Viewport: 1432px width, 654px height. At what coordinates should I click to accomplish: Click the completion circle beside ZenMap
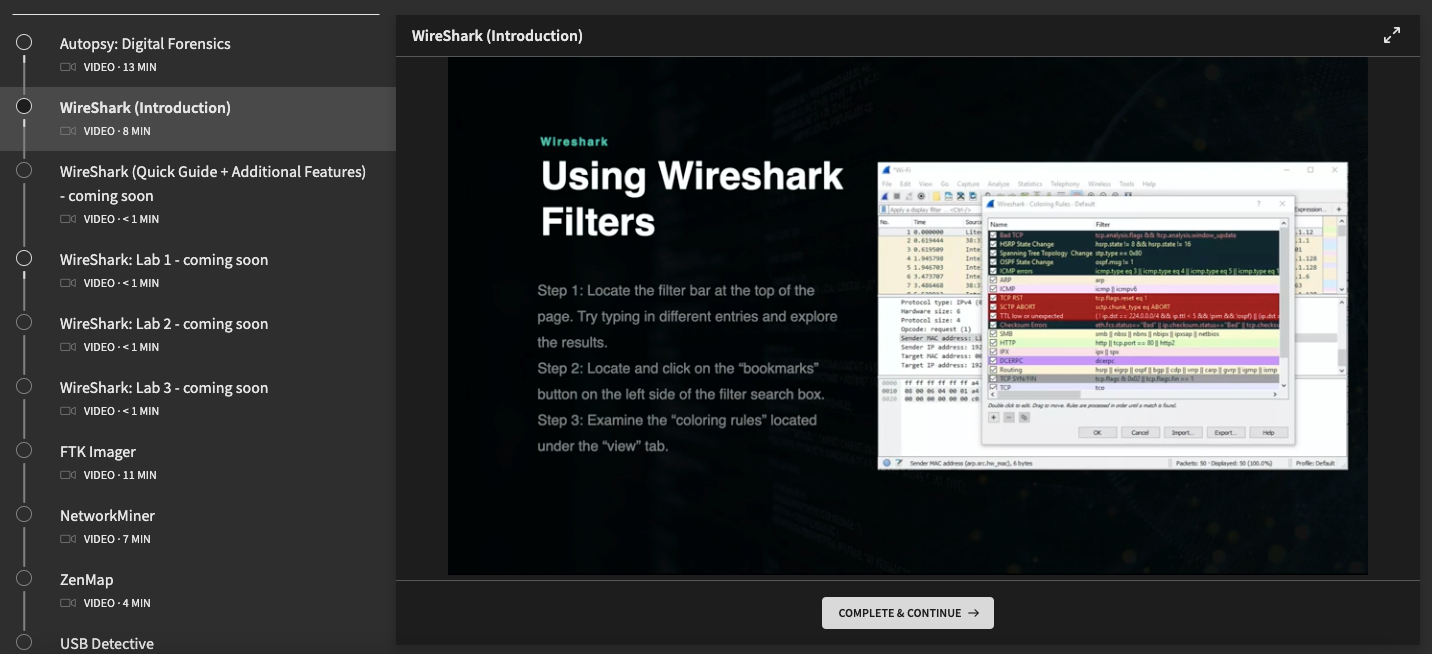(x=24, y=578)
